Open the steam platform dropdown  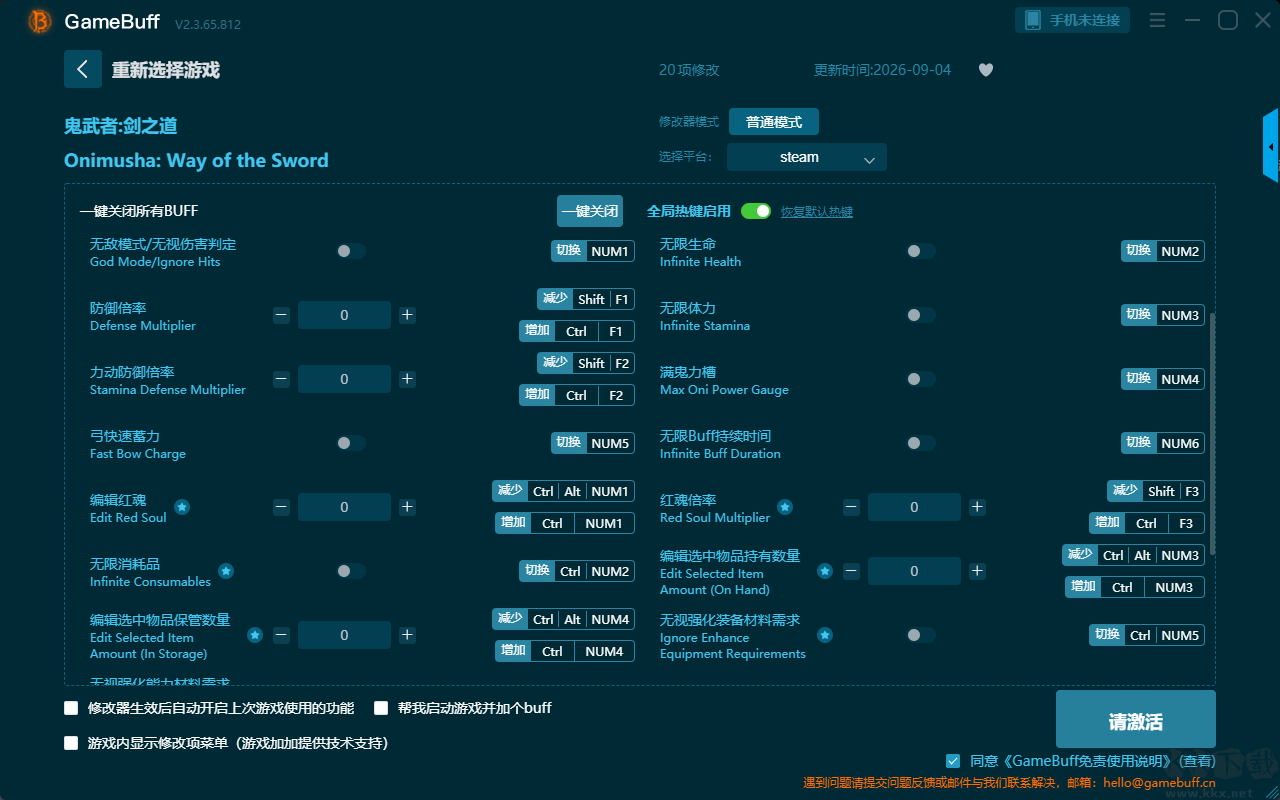coord(807,157)
